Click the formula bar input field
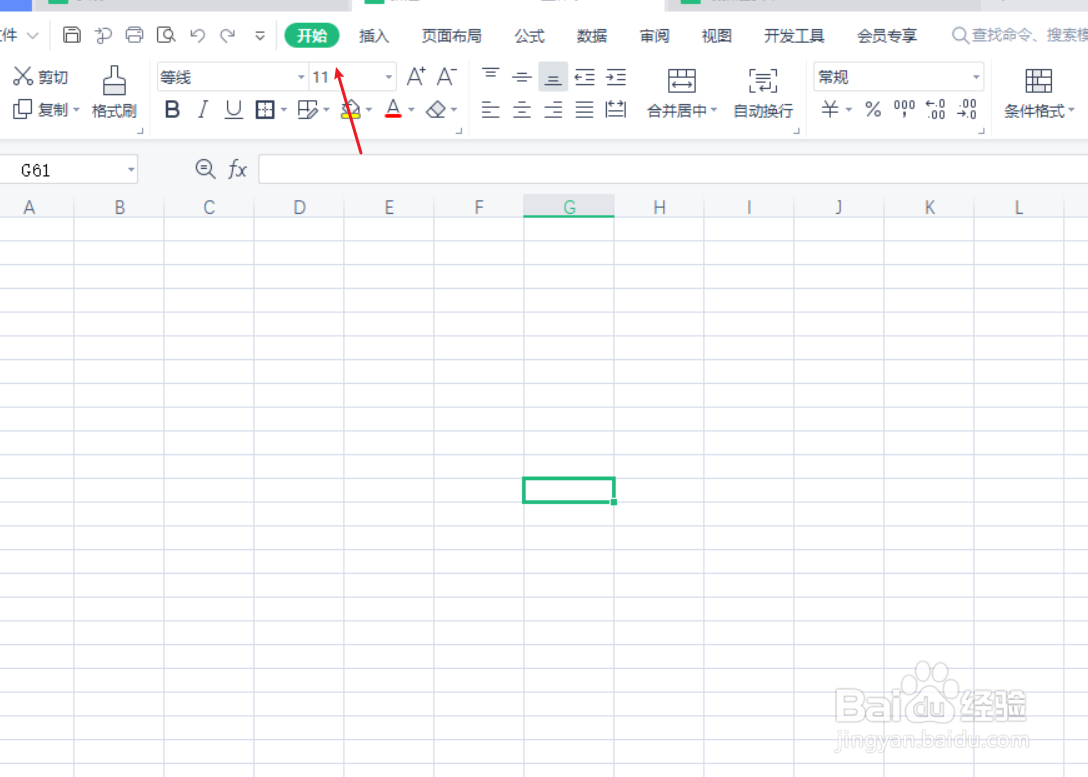The height and width of the screenshot is (777, 1088). 673,169
